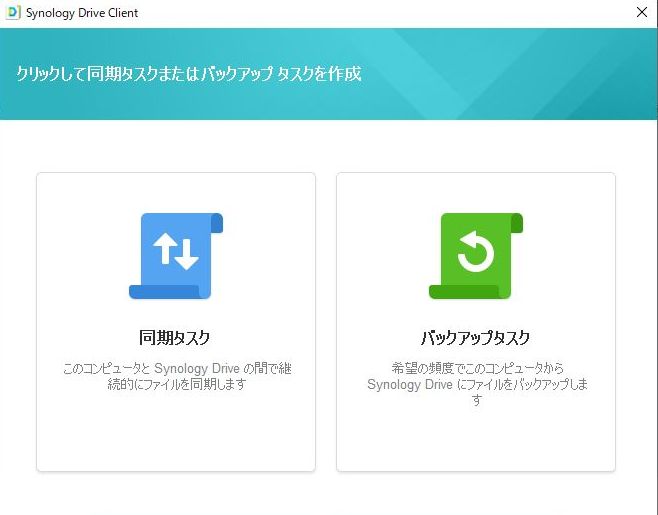This screenshot has height=515, width=658.
Task: Click the Synology Drive Client window title
Action: pyautogui.click(x=82, y=13)
